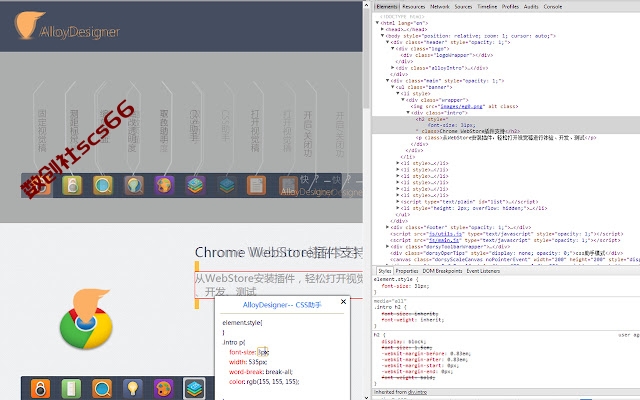Open the Event Listeners sidebar tab

pos(483,271)
